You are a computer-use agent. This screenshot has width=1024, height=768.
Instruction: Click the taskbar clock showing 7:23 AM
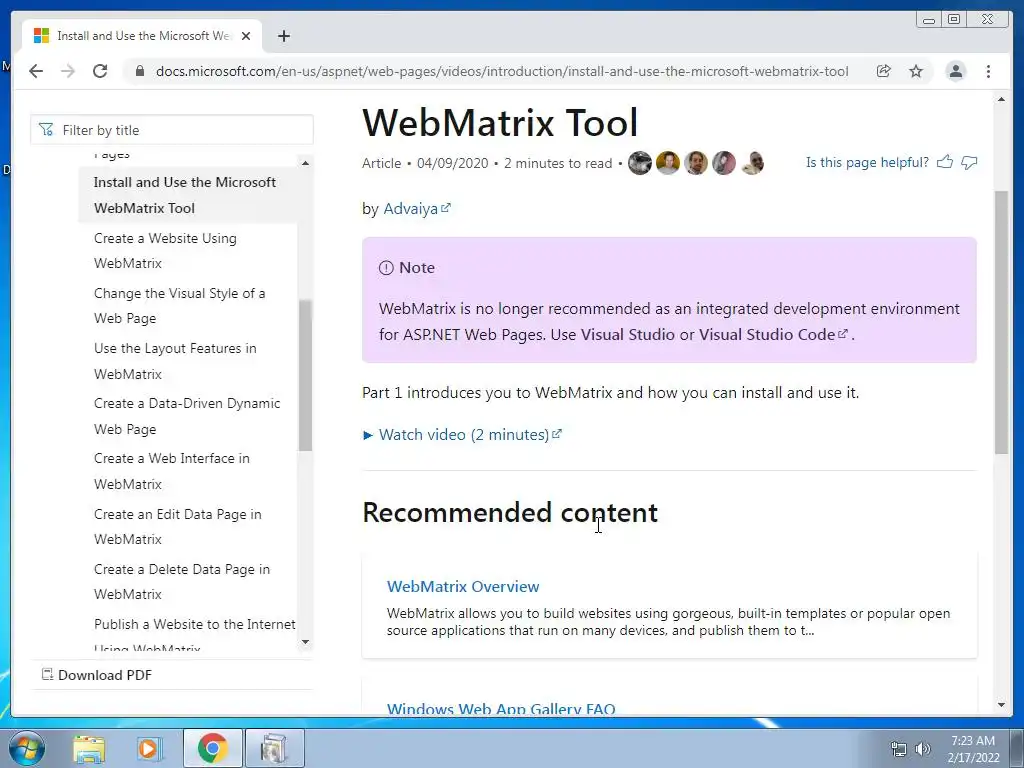973,748
